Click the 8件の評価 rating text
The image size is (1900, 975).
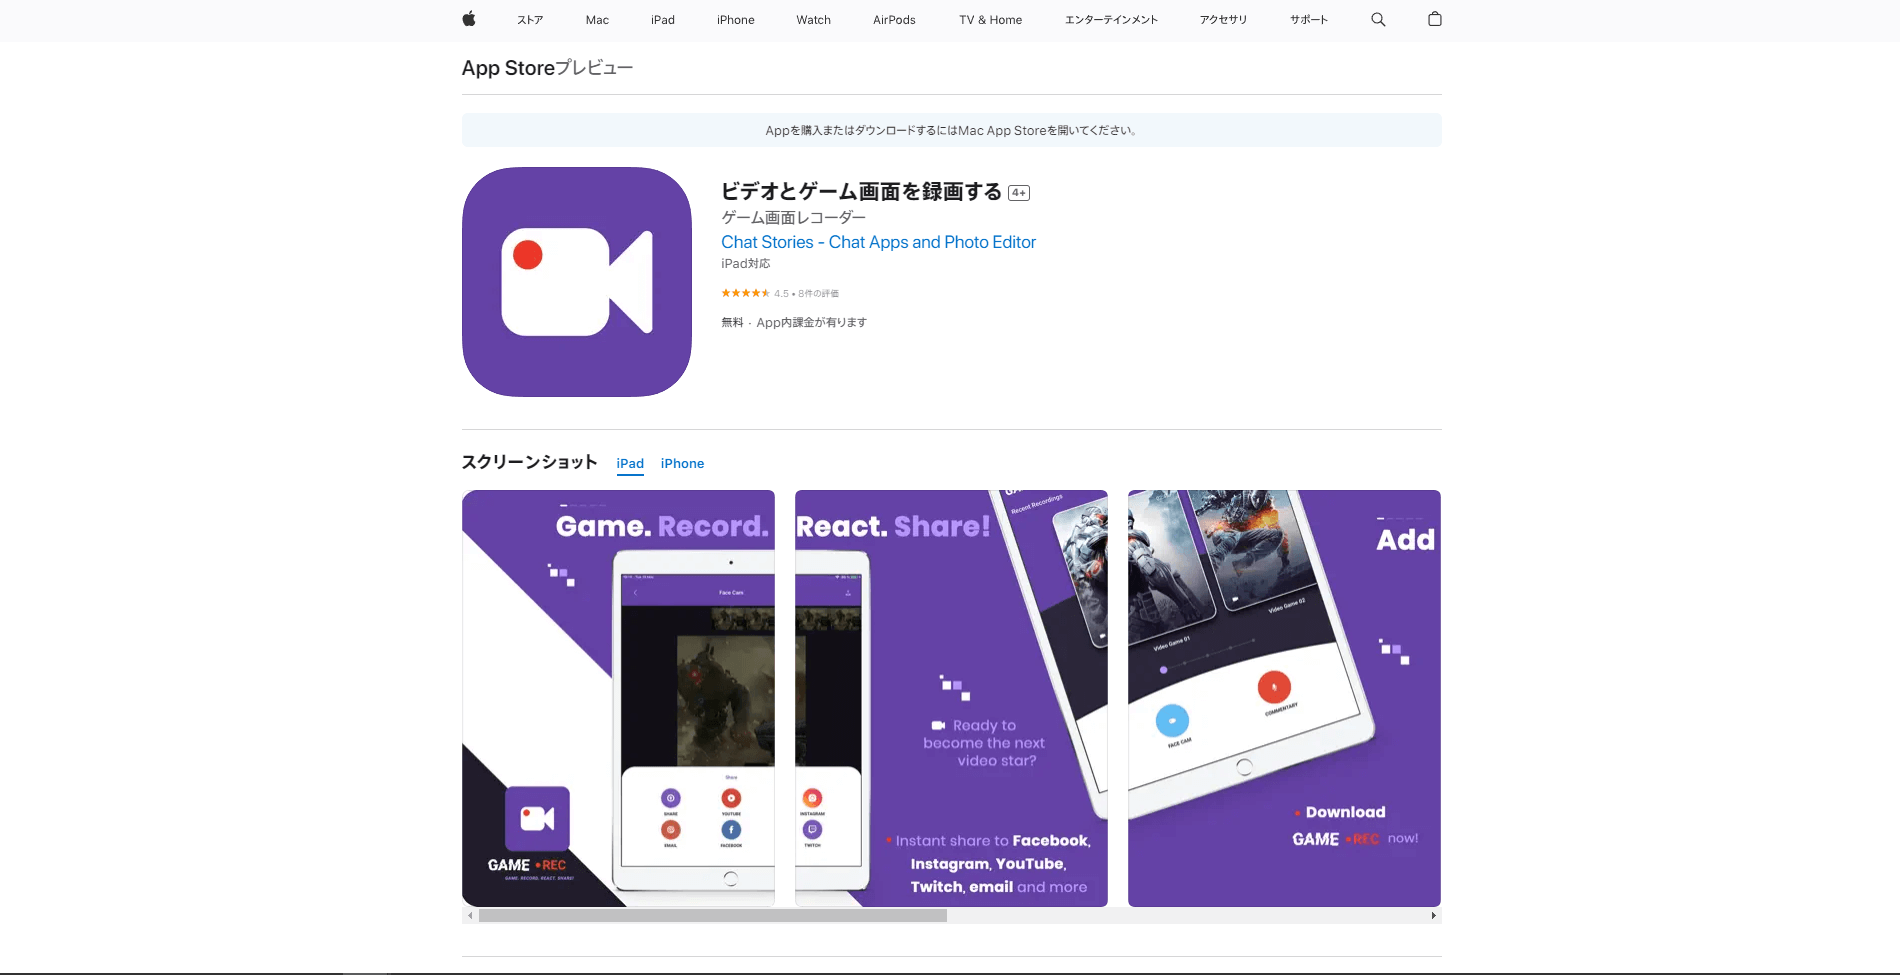tap(818, 293)
